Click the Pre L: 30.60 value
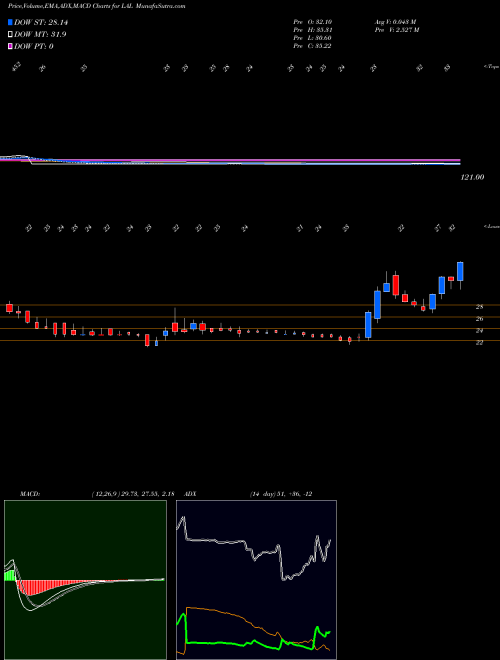Image resolution: width=500 pixels, height=660 pixels. coord(312,38)
